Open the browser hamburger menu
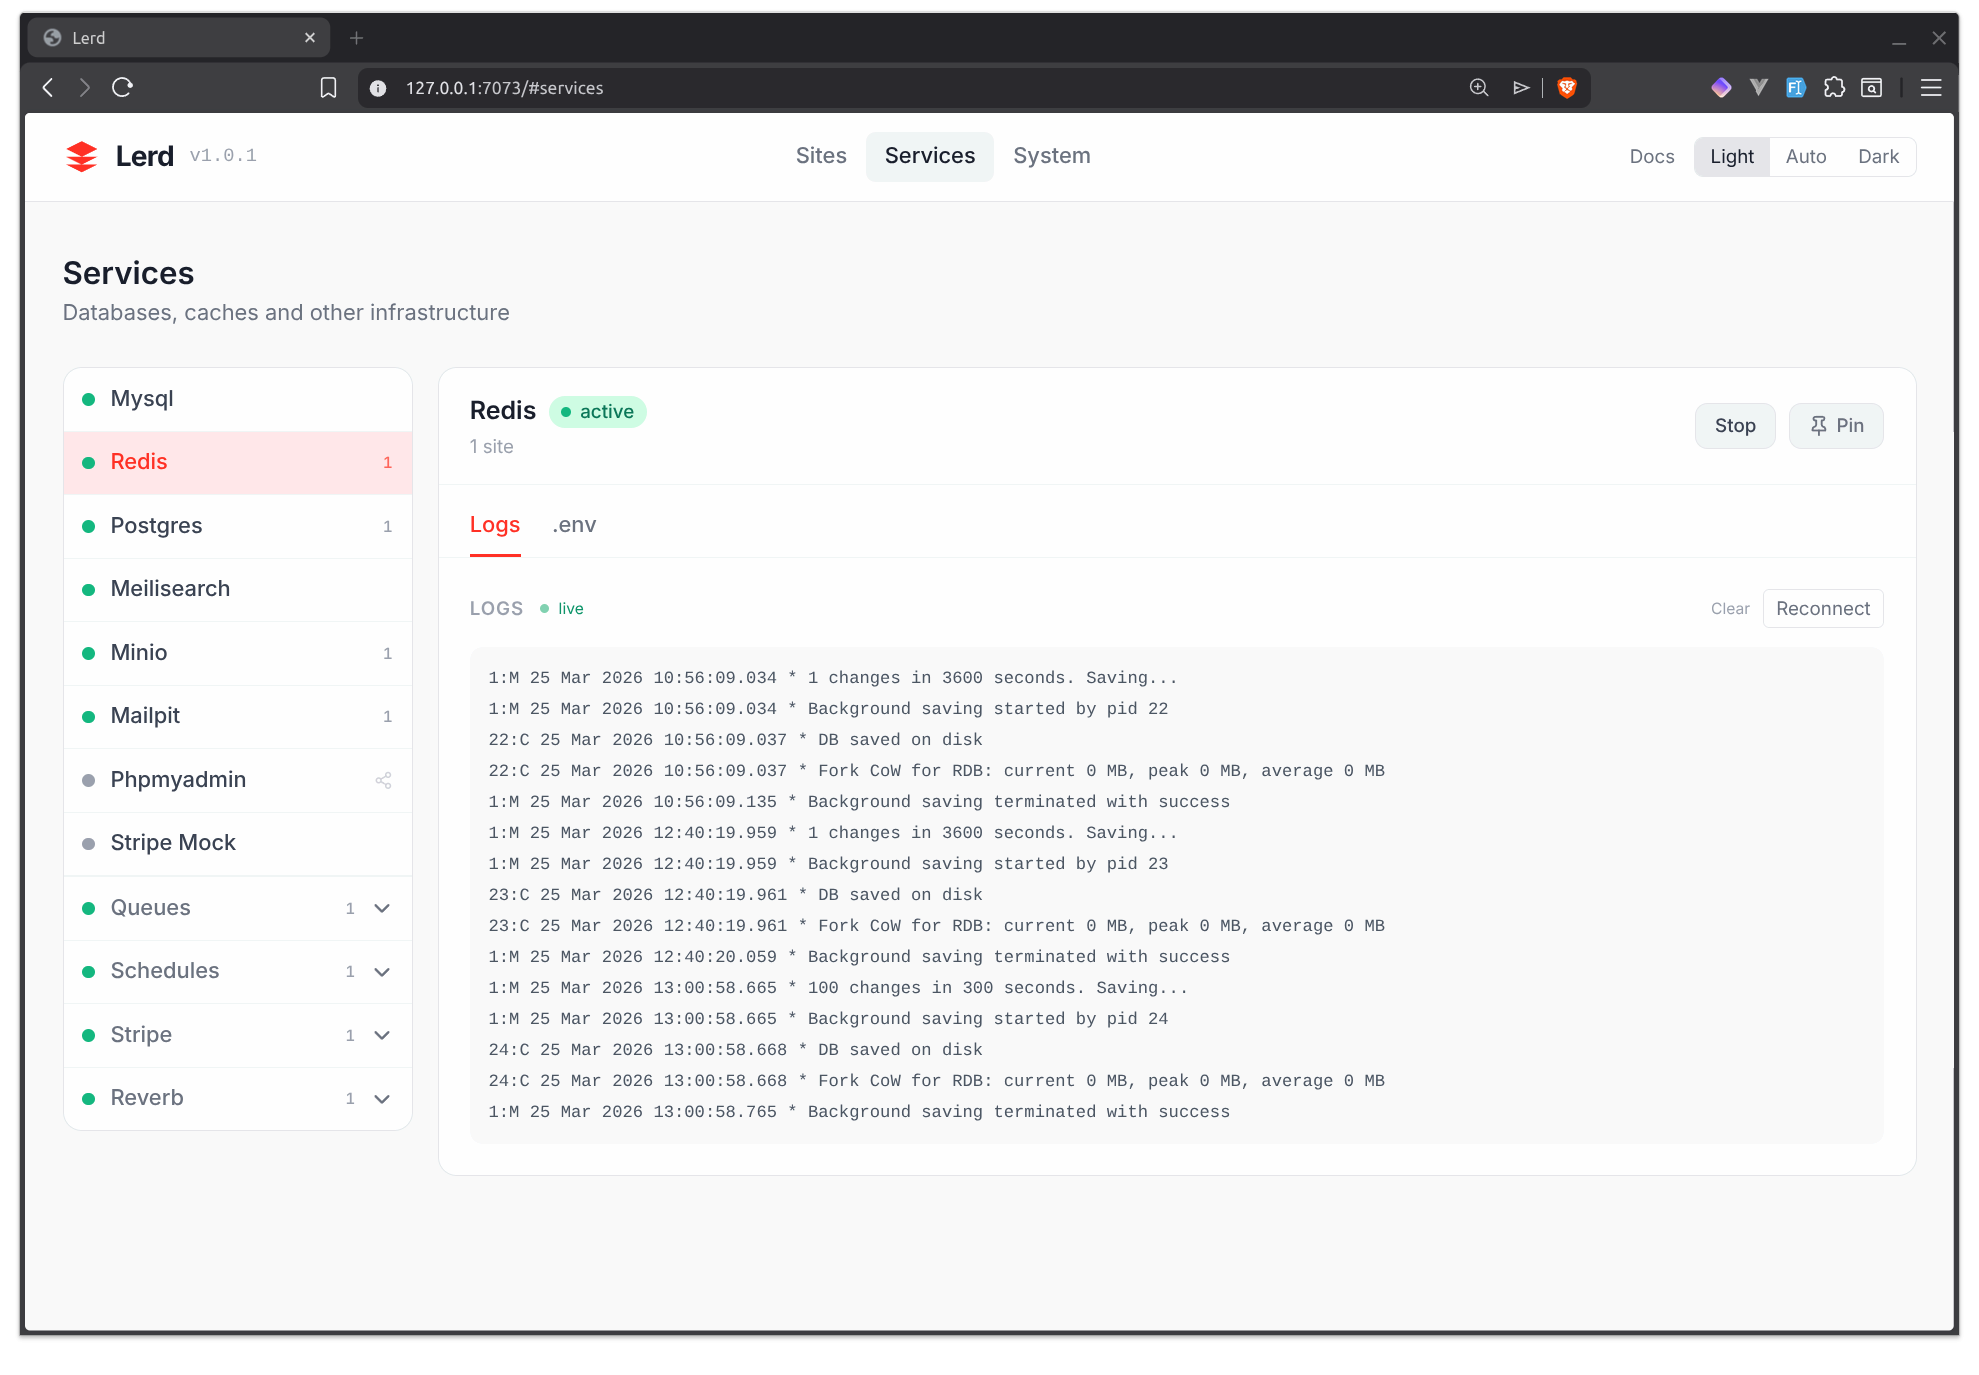1979x1375 pixels. pyautogui.click(x=1931, y=88)
